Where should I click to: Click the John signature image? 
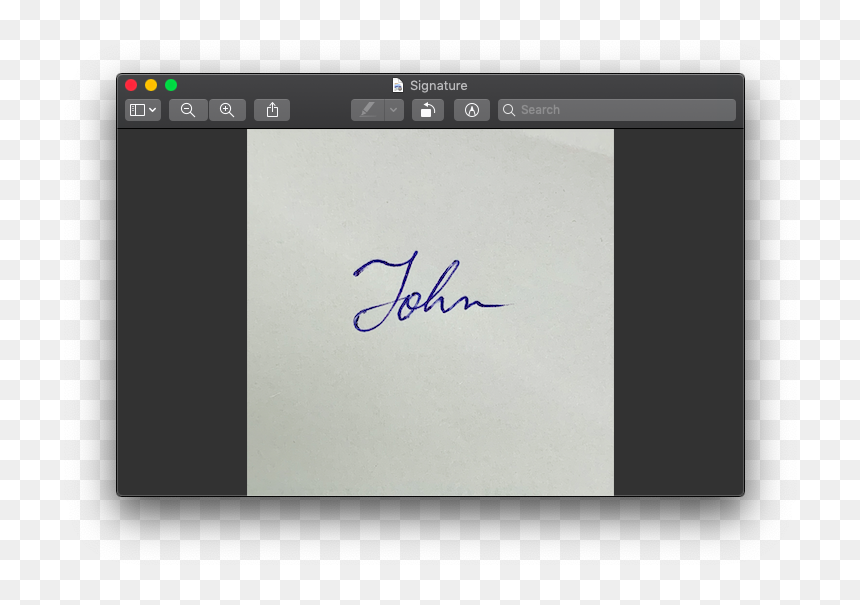point(431,313)
